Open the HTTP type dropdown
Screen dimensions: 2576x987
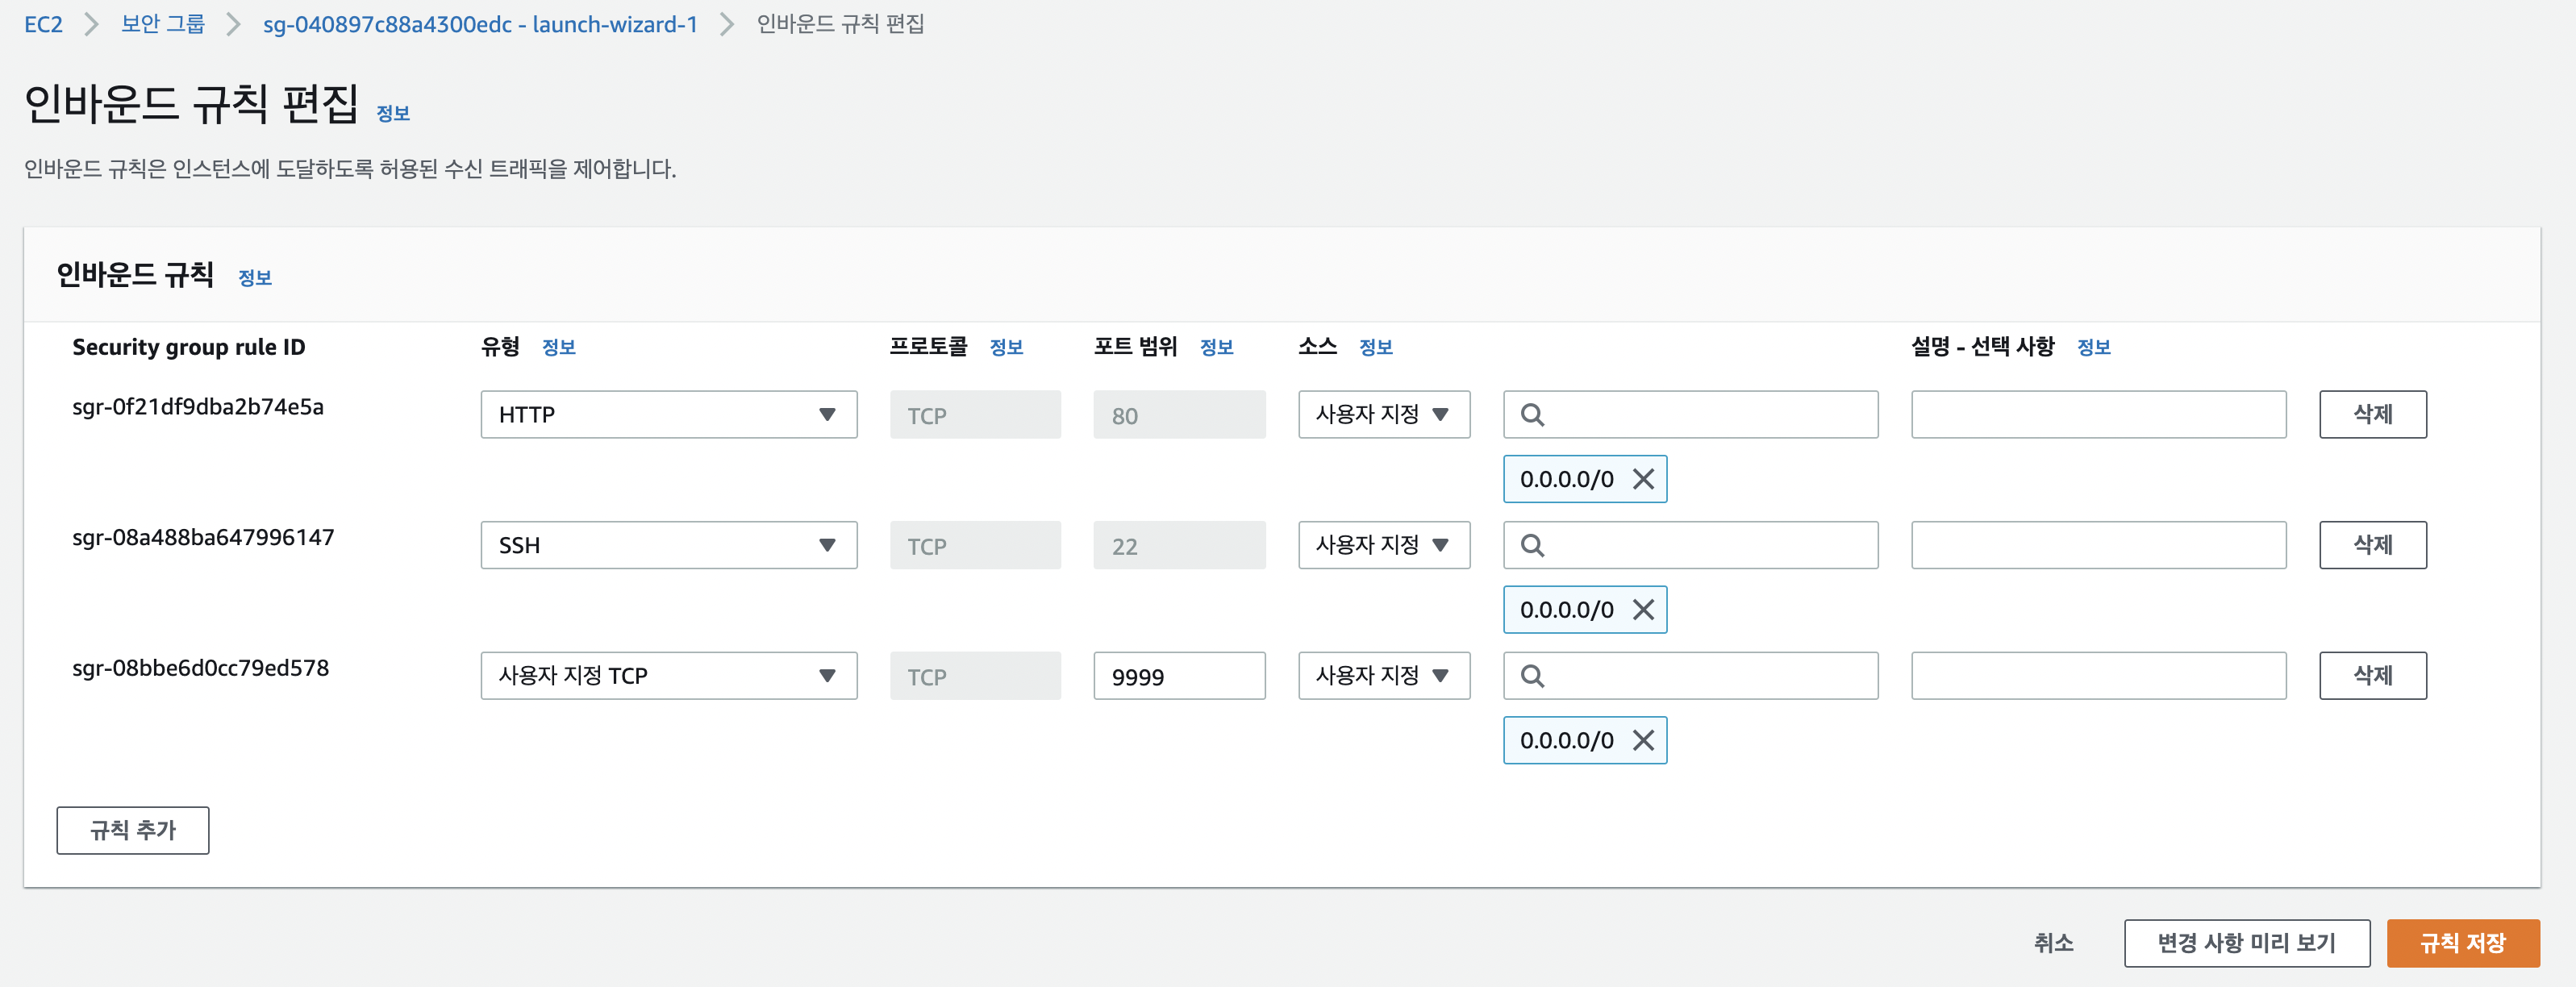(x=668, y=414)
